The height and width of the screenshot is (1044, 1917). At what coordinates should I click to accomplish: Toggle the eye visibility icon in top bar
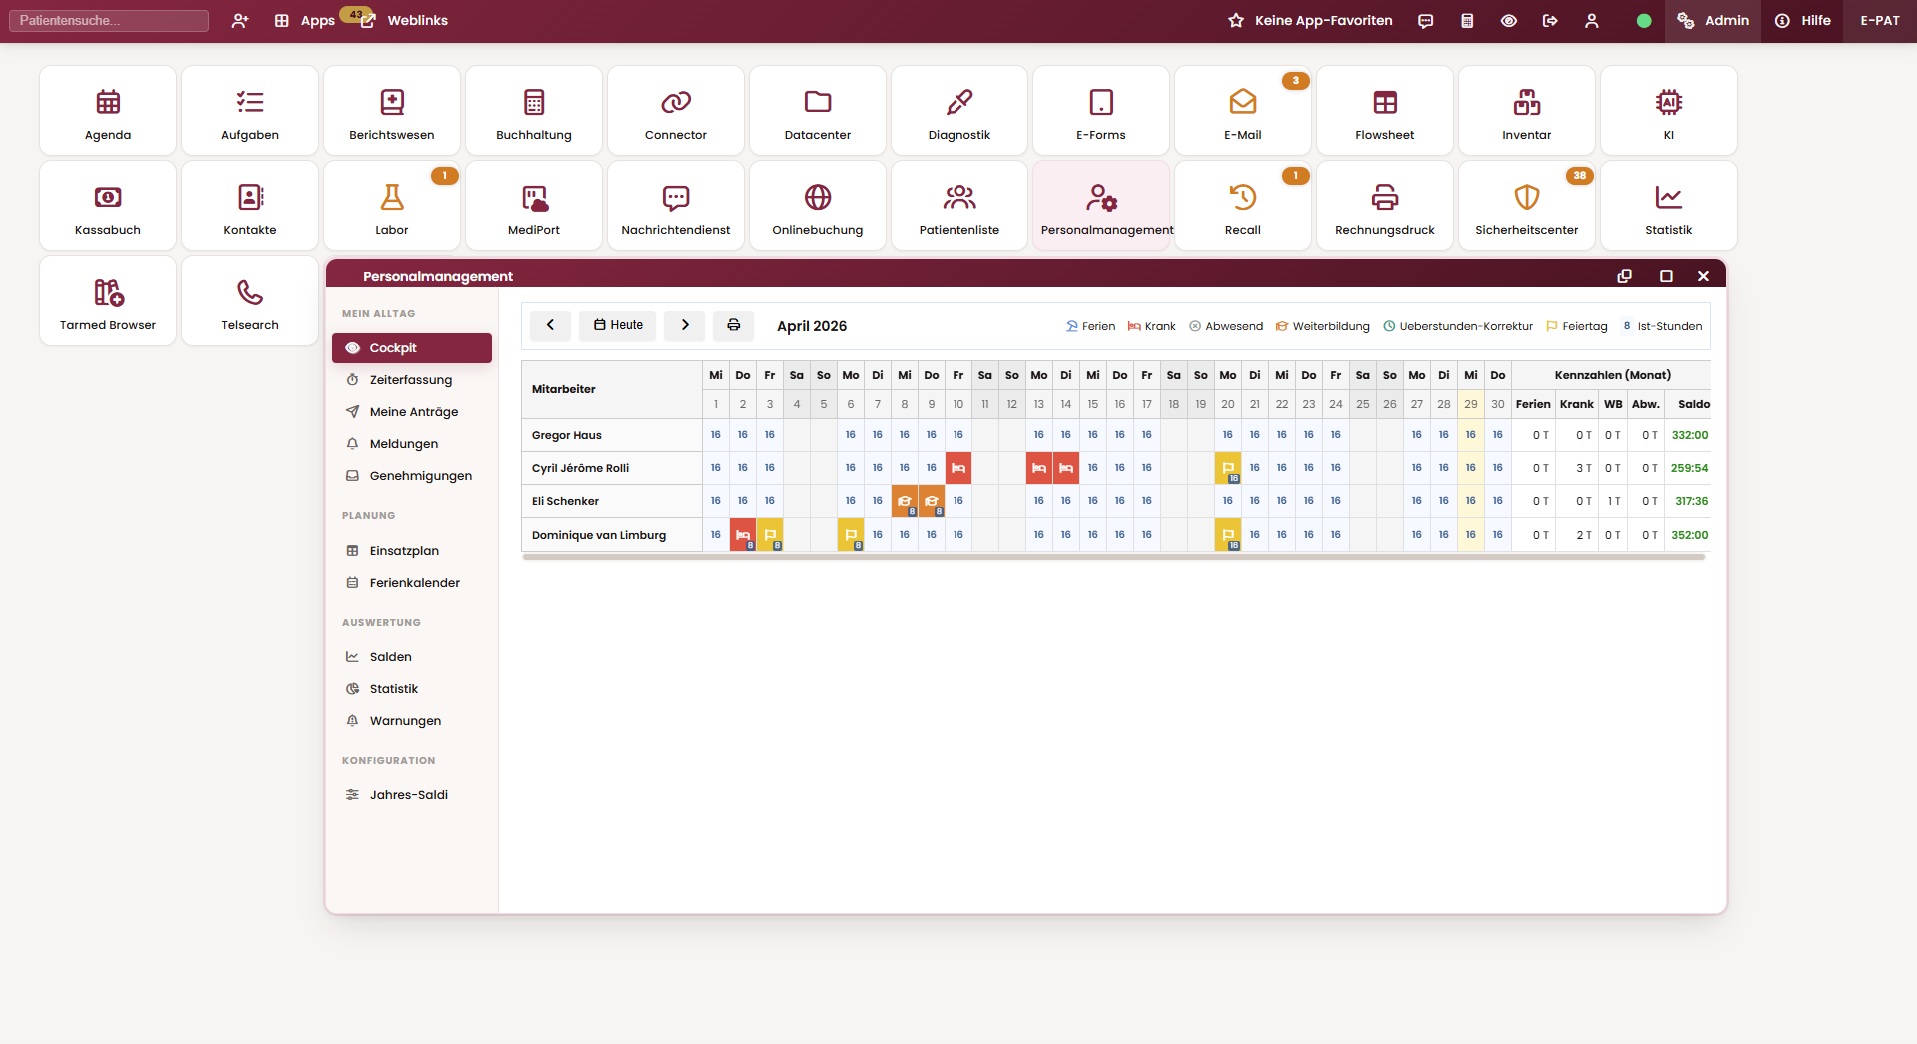(x=1509, y=20)
